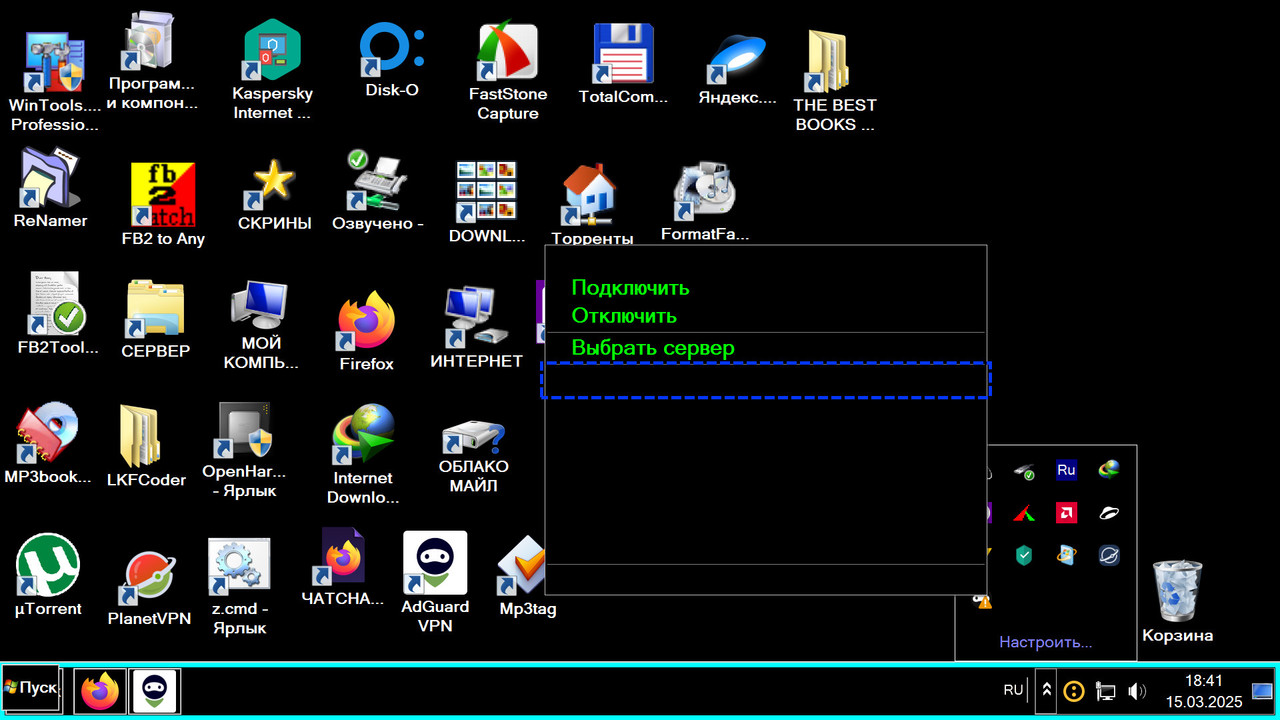Open THE BEST BOOKS folder

pos(835,82)
